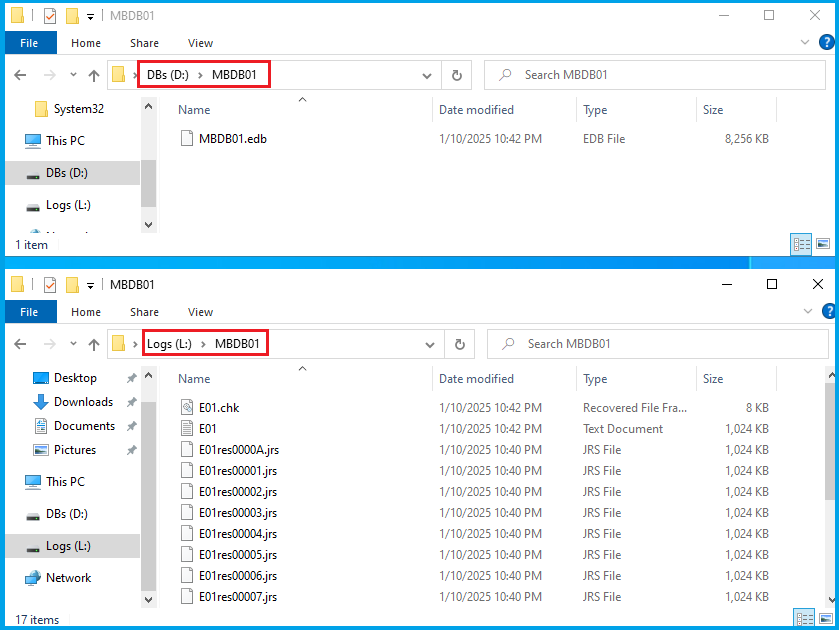The width and height of the screenshot is (839, 630).
Task: Sort by Date modified in the bottom window
Action: [476, 379]
